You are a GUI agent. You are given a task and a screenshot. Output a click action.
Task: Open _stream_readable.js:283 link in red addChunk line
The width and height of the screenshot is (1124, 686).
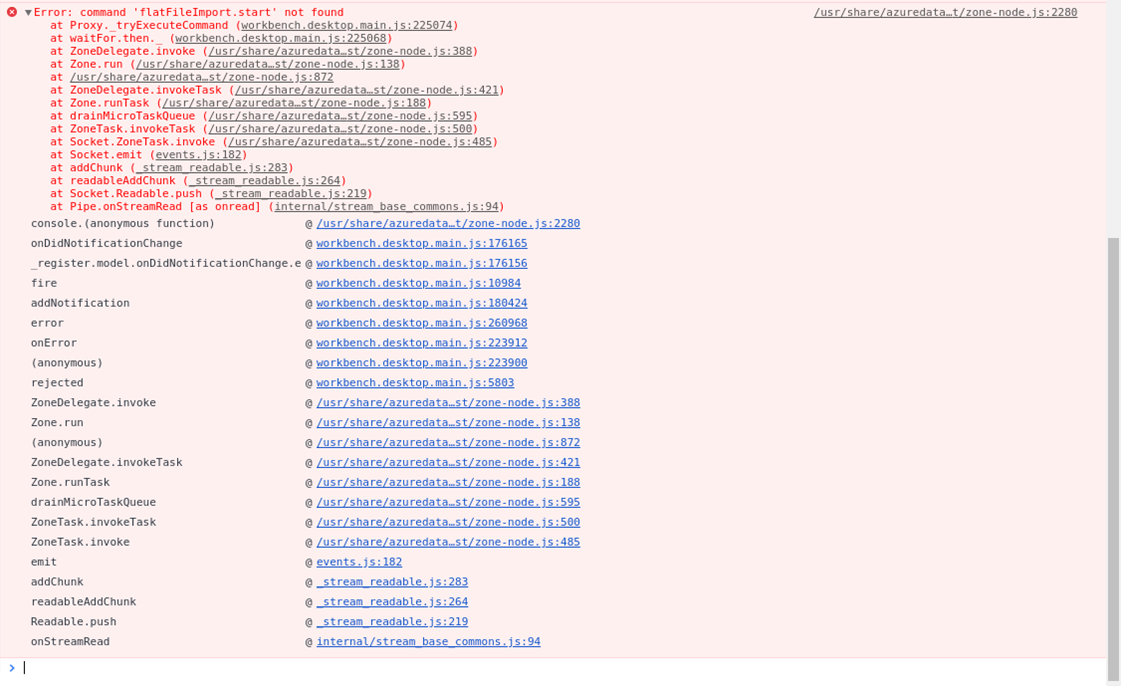click(211, 167)
